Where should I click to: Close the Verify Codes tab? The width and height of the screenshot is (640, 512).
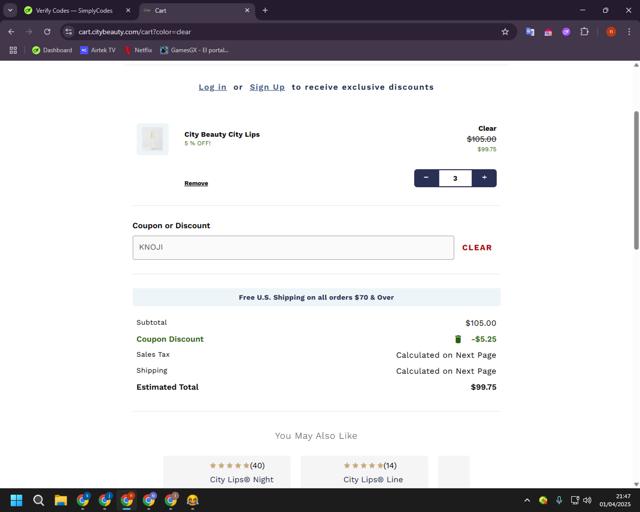tap(128, 11)
